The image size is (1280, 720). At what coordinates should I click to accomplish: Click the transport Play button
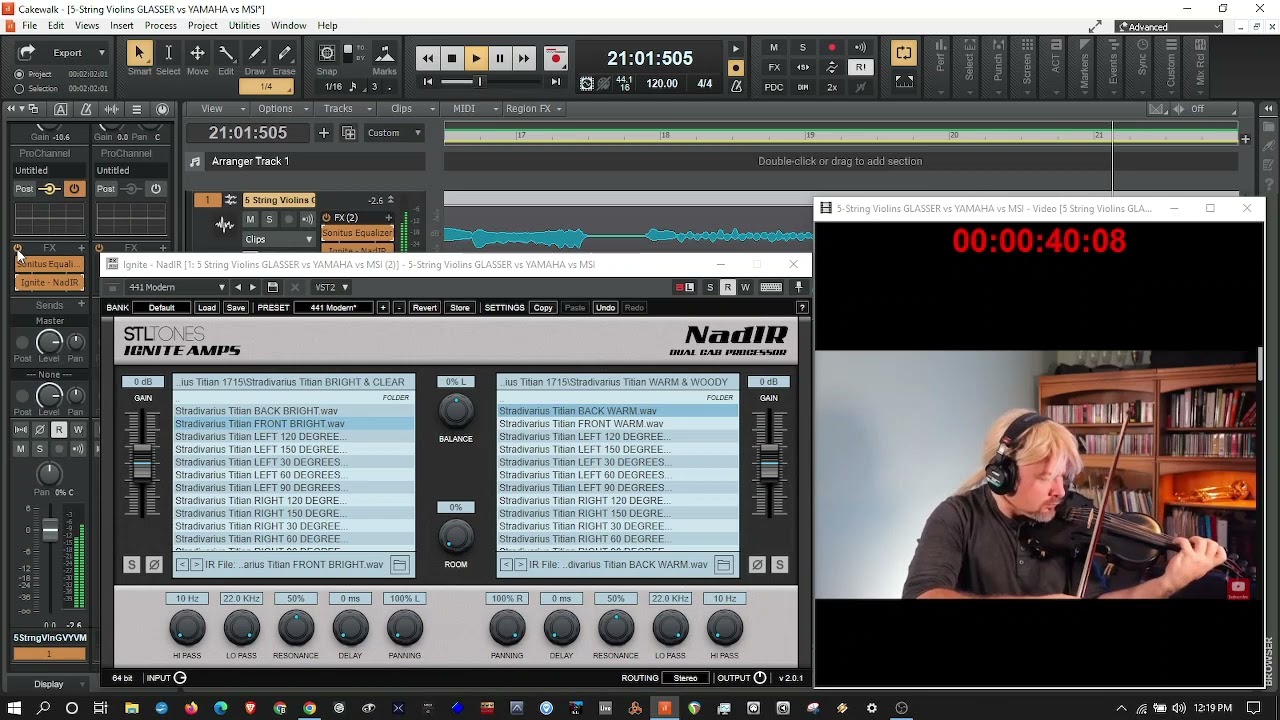(x=476, y=59)
